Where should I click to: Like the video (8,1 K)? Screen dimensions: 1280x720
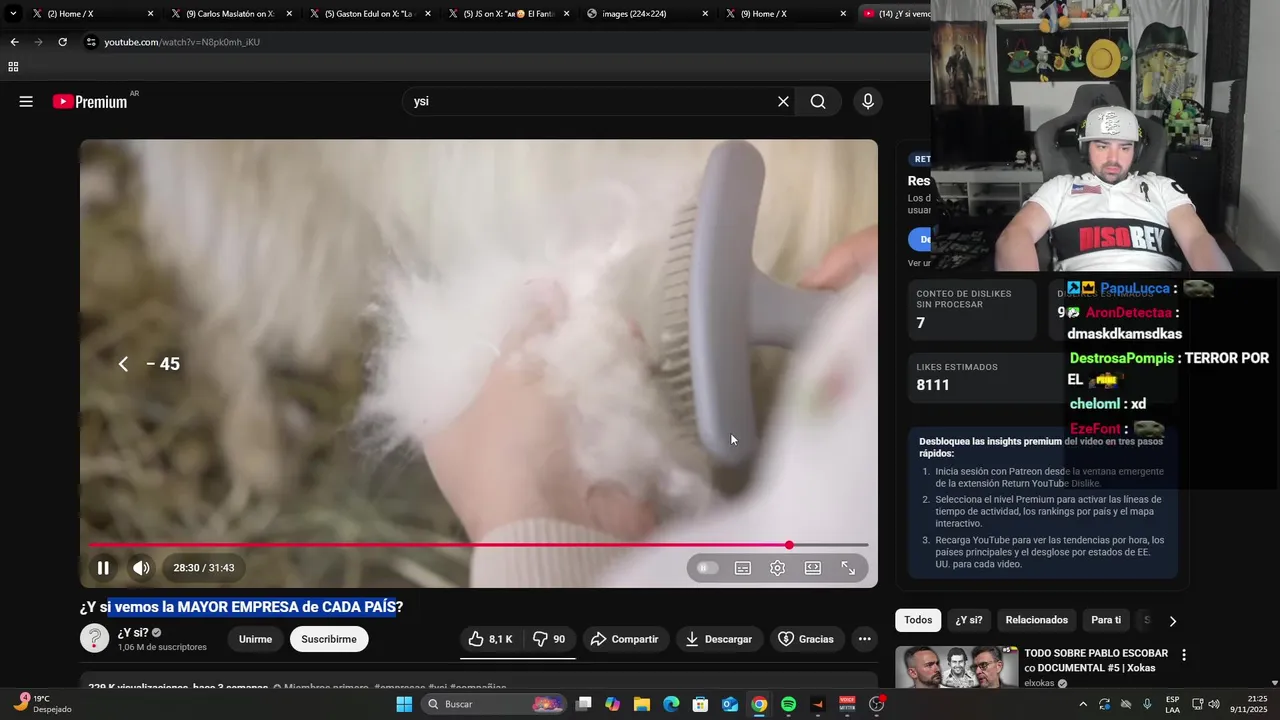[490, 639]
